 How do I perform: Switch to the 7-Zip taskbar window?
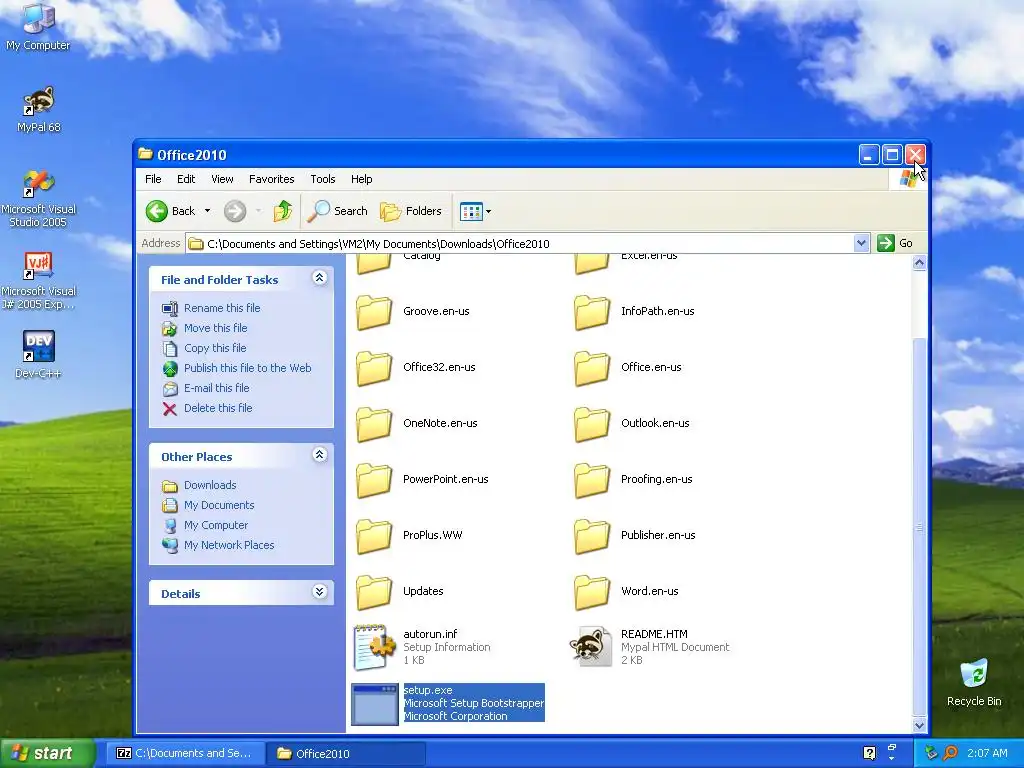(x=184, y=753)
